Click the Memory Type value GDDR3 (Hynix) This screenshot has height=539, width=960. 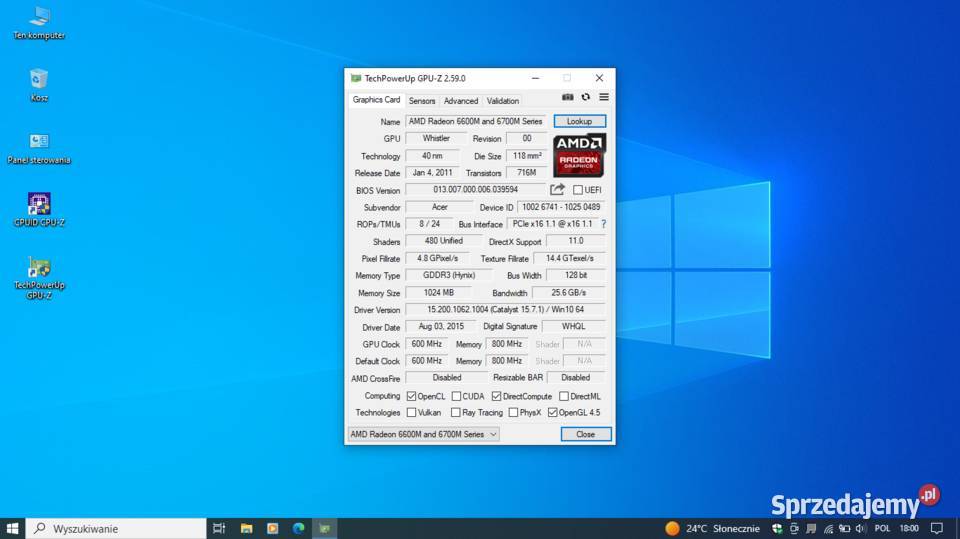point(449,276)
